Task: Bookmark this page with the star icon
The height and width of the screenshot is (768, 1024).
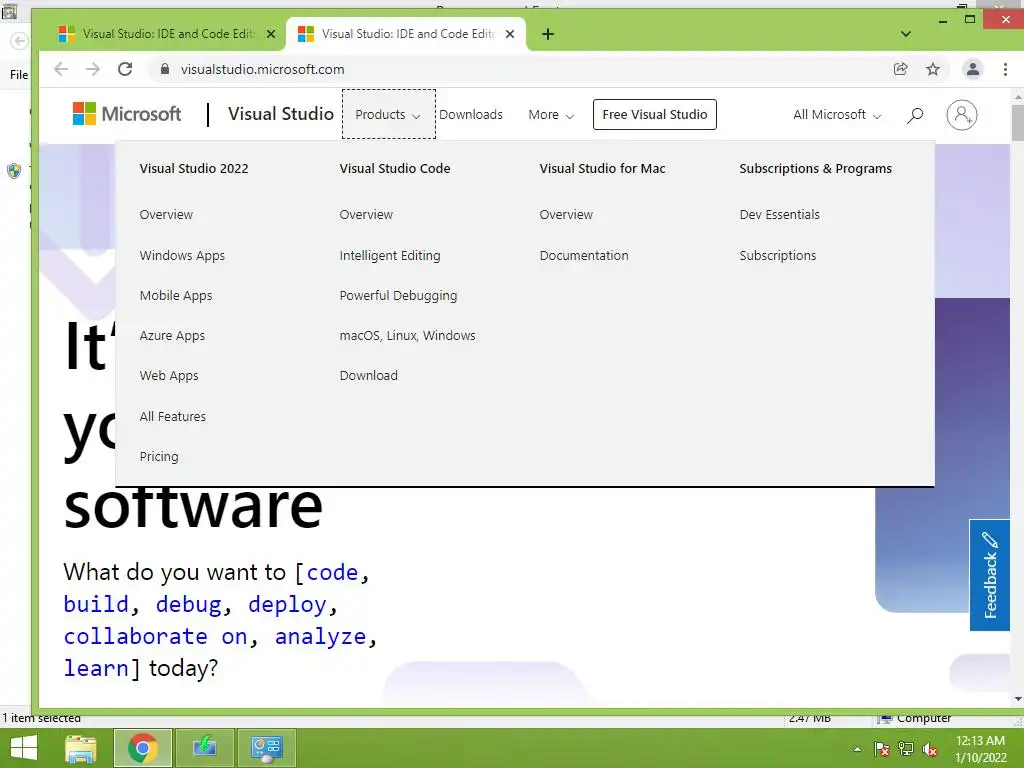Action: pos(933,69)
